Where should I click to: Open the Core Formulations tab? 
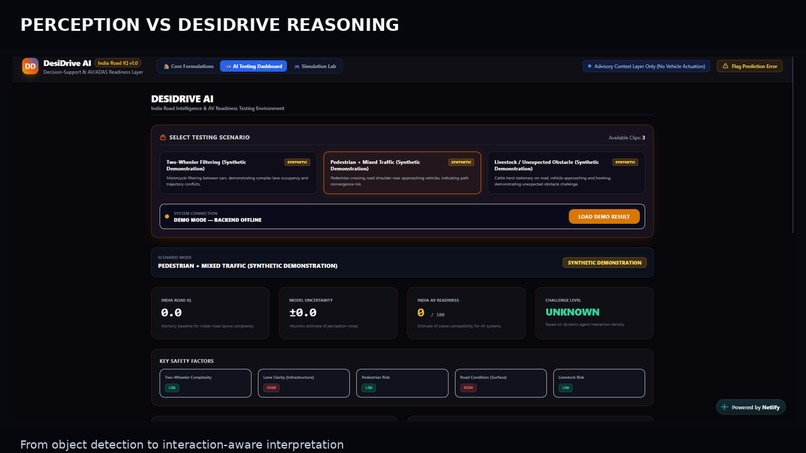pos(189,66)
